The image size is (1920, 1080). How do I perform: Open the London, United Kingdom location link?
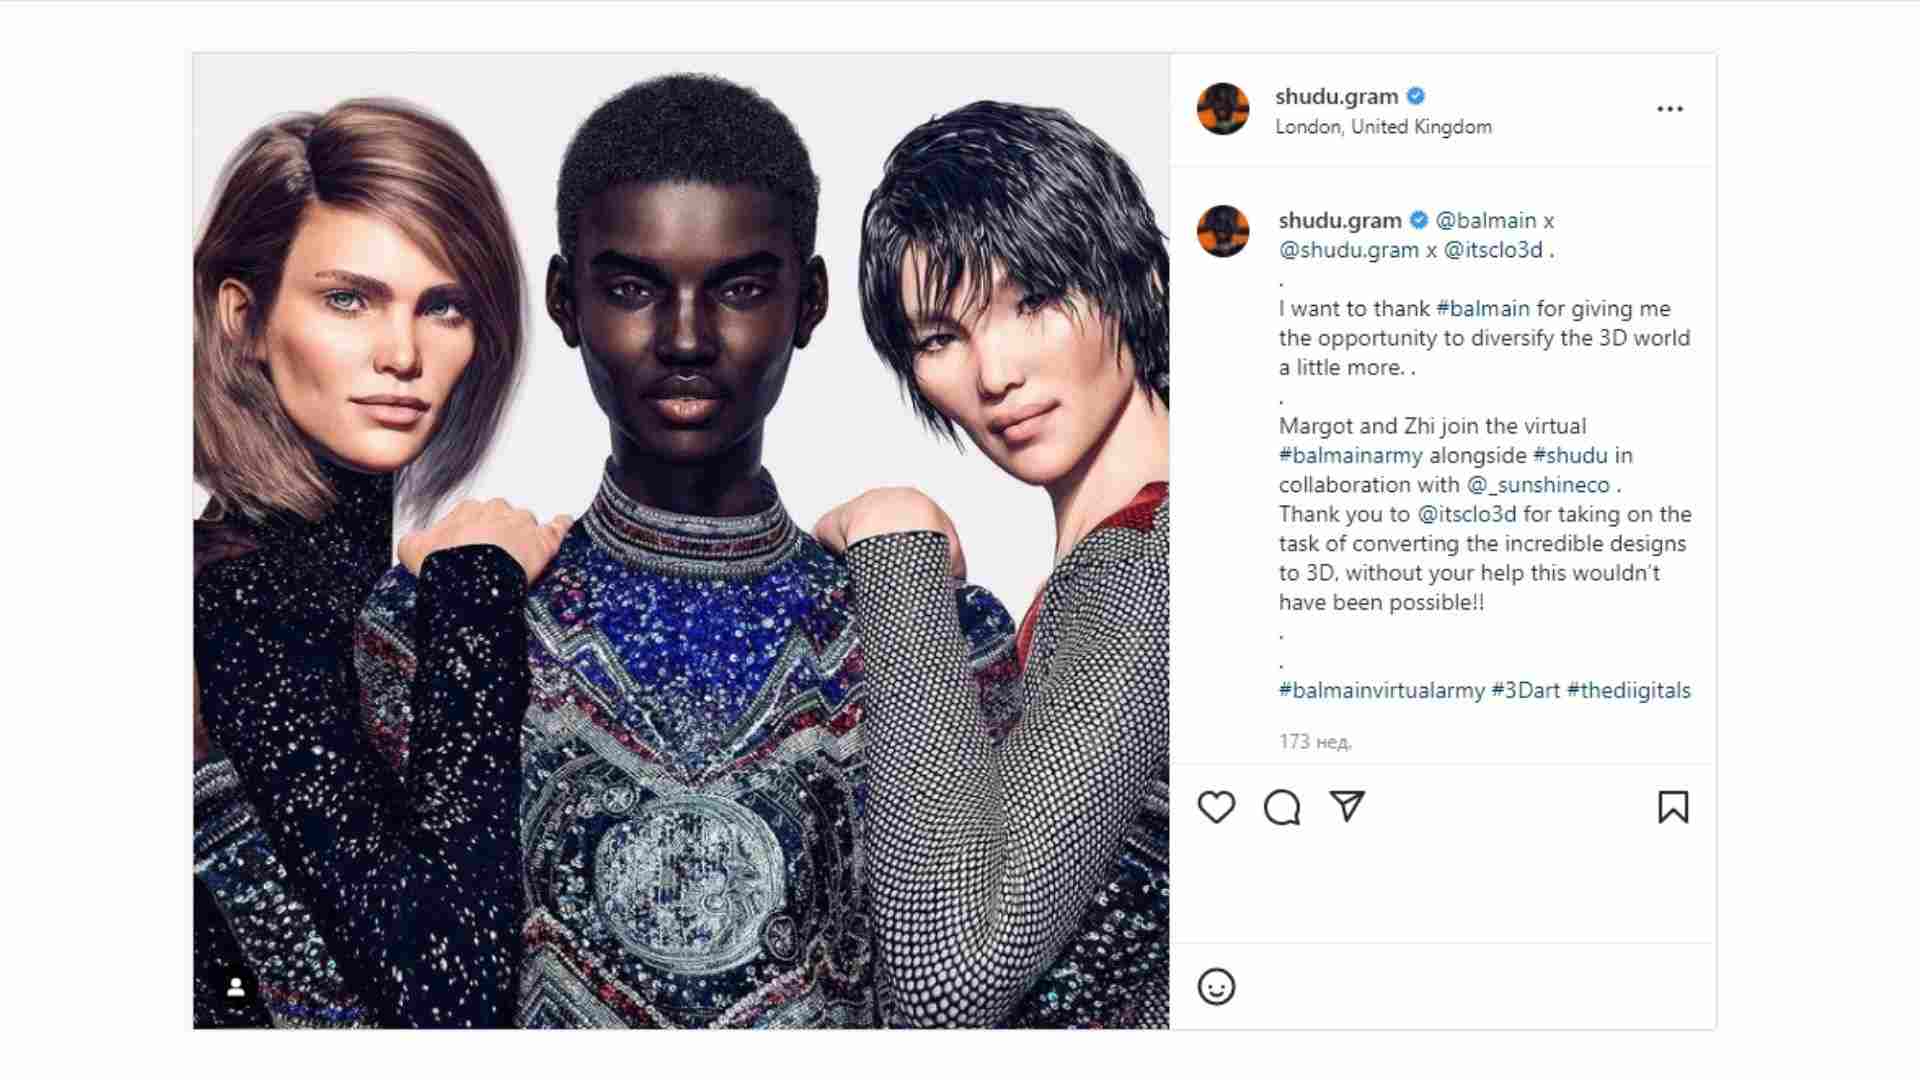(x=1383, y=127)
